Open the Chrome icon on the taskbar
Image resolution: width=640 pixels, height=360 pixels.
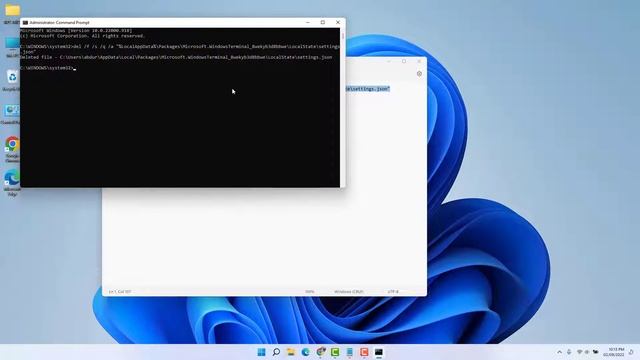click(x=320, y=352)
